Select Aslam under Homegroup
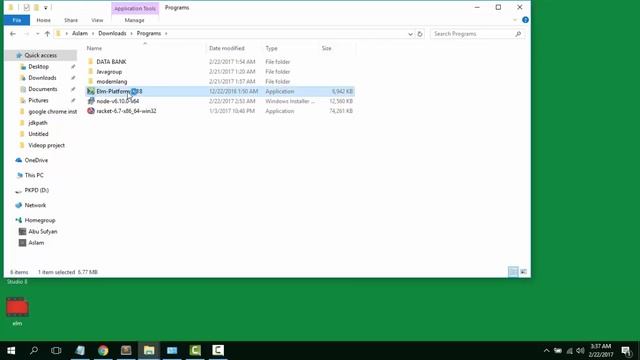This screenshot has width=640, height=360. (36, 243)
